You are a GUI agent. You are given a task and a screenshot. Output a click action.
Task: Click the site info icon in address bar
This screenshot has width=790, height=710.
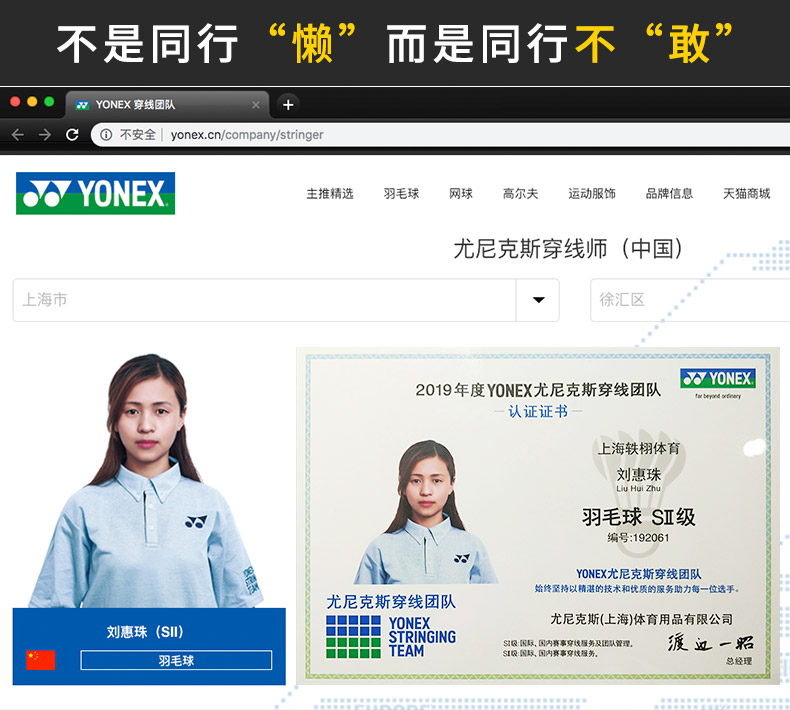tap(106, 135)
